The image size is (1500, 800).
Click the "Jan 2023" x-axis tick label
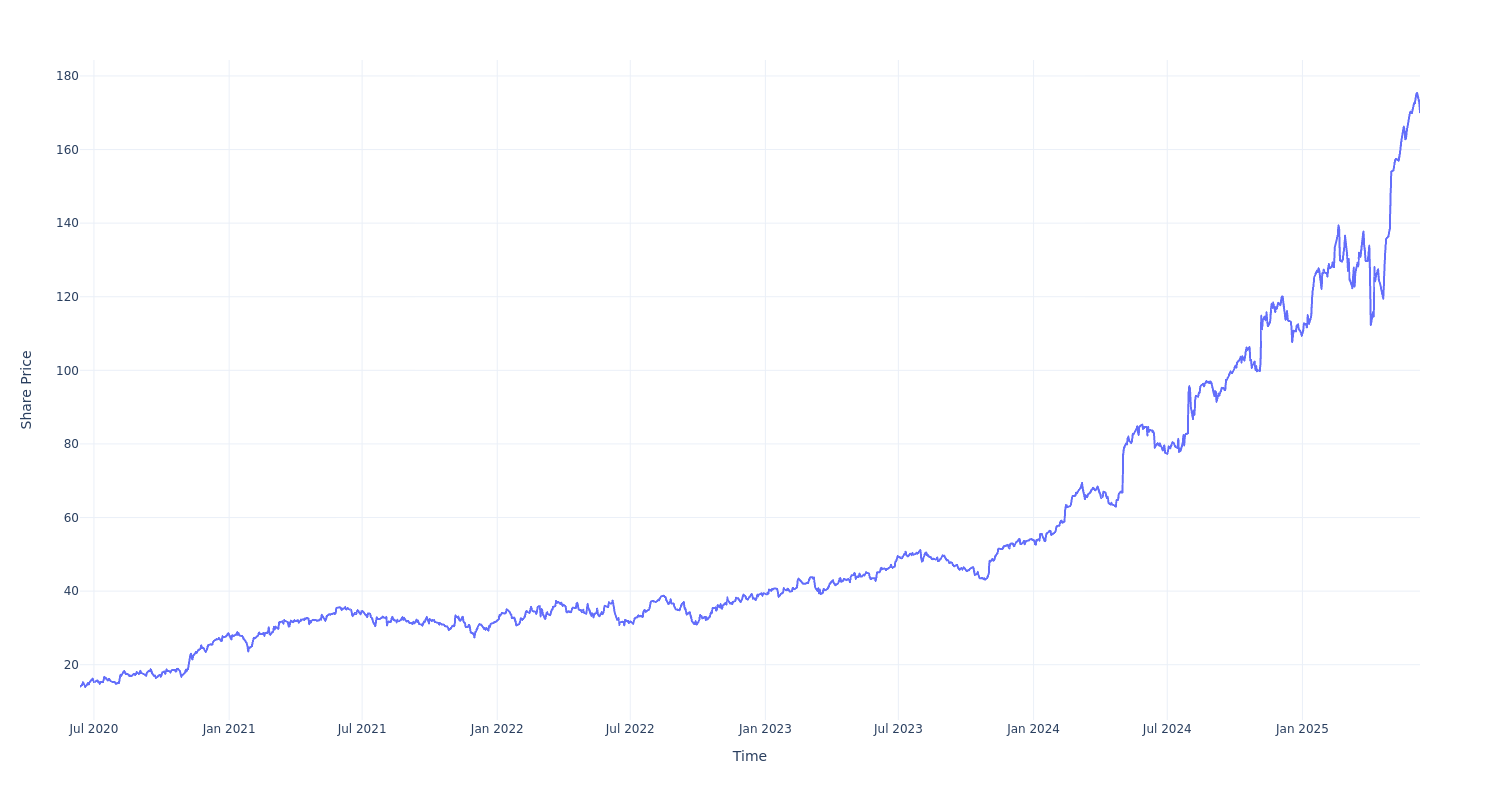click(765, 729)
